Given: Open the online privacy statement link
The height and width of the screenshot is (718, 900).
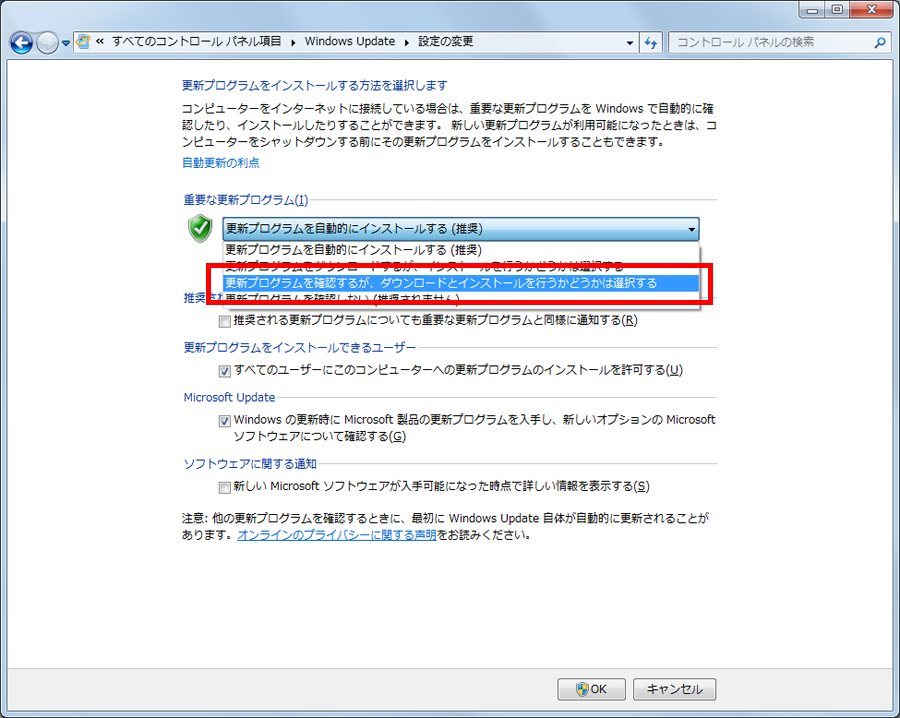Looking at the screenshot, I should [337, 535].
